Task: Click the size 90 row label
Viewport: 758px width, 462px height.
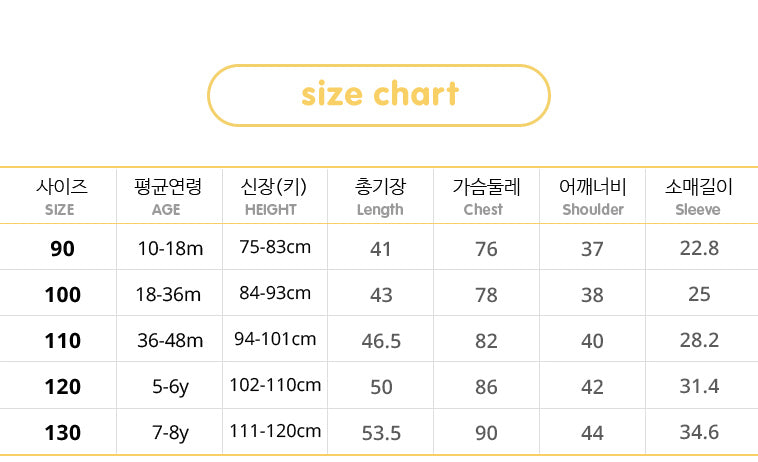Action: [x=62, y=248]
